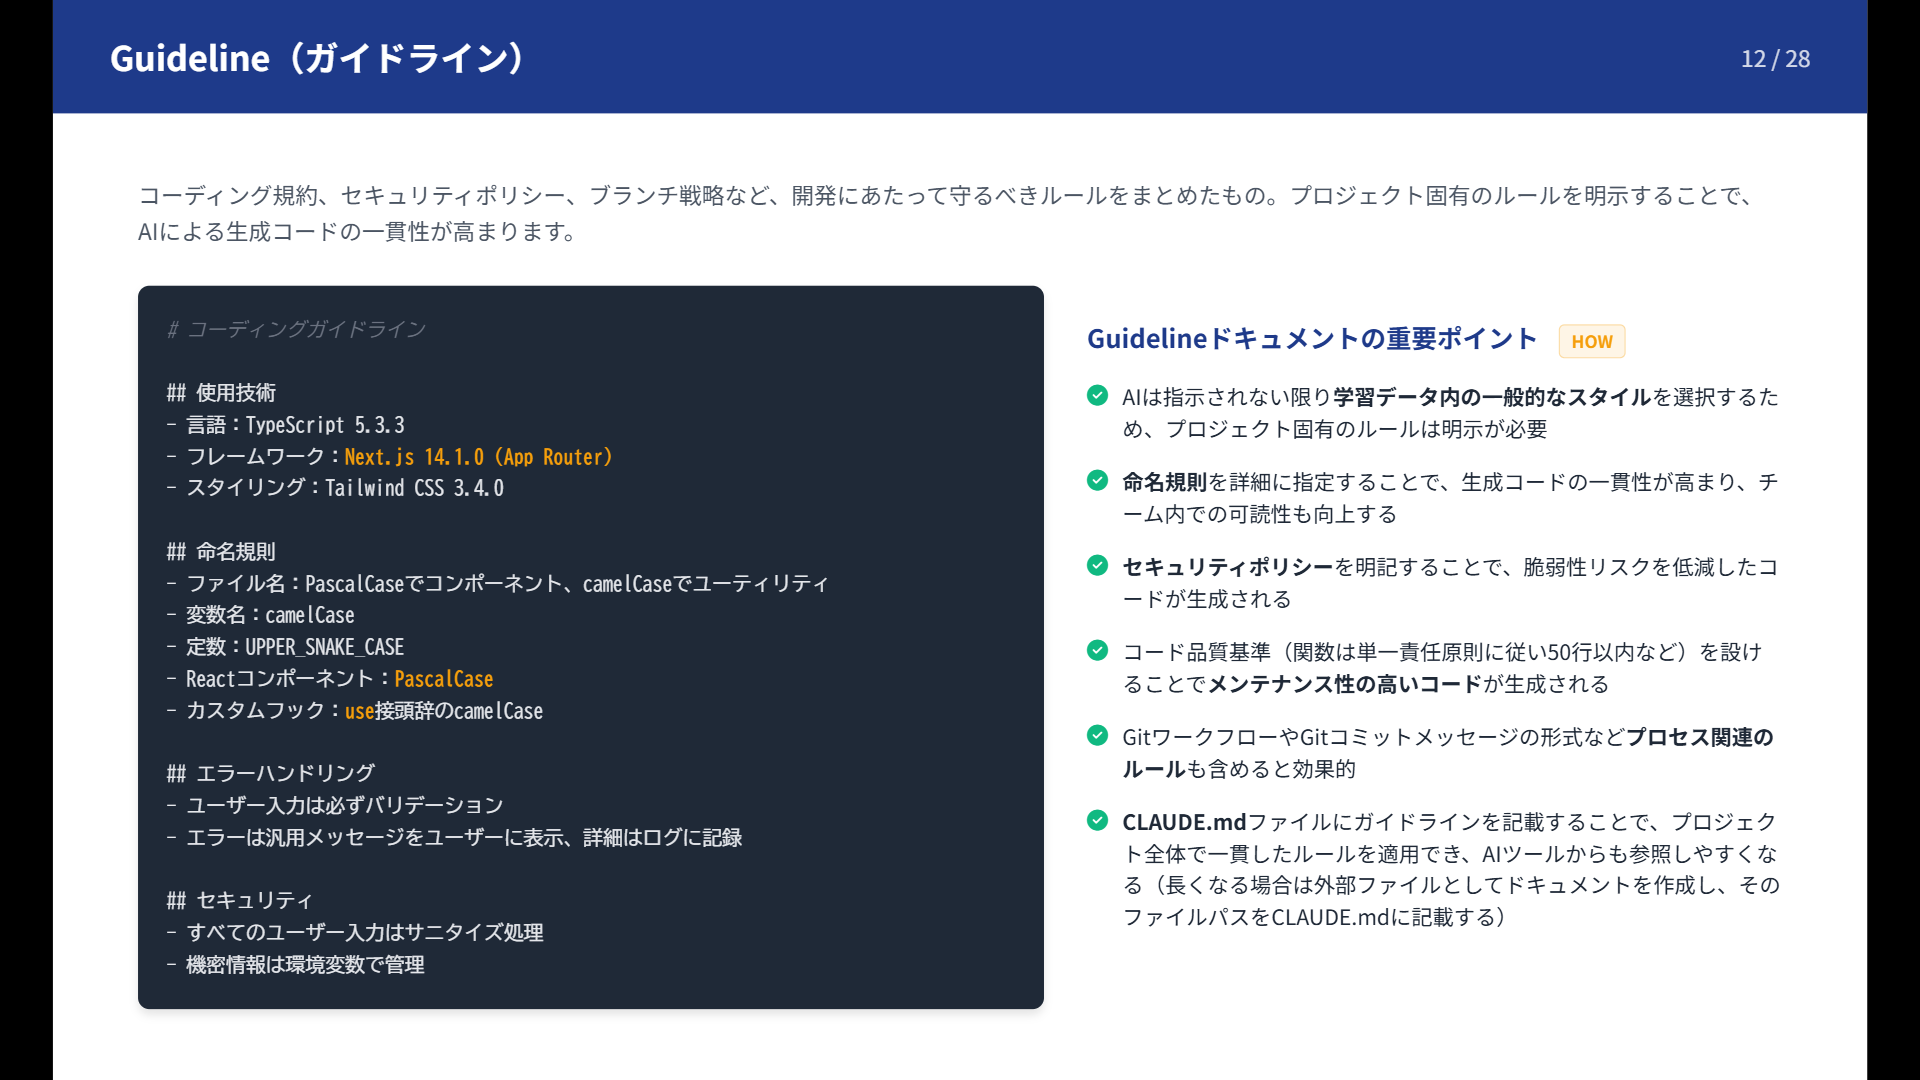Click the line '機密情報は環境変数で管理'
Viewport: 1920px width, 1080px height.
pos(296,965)
